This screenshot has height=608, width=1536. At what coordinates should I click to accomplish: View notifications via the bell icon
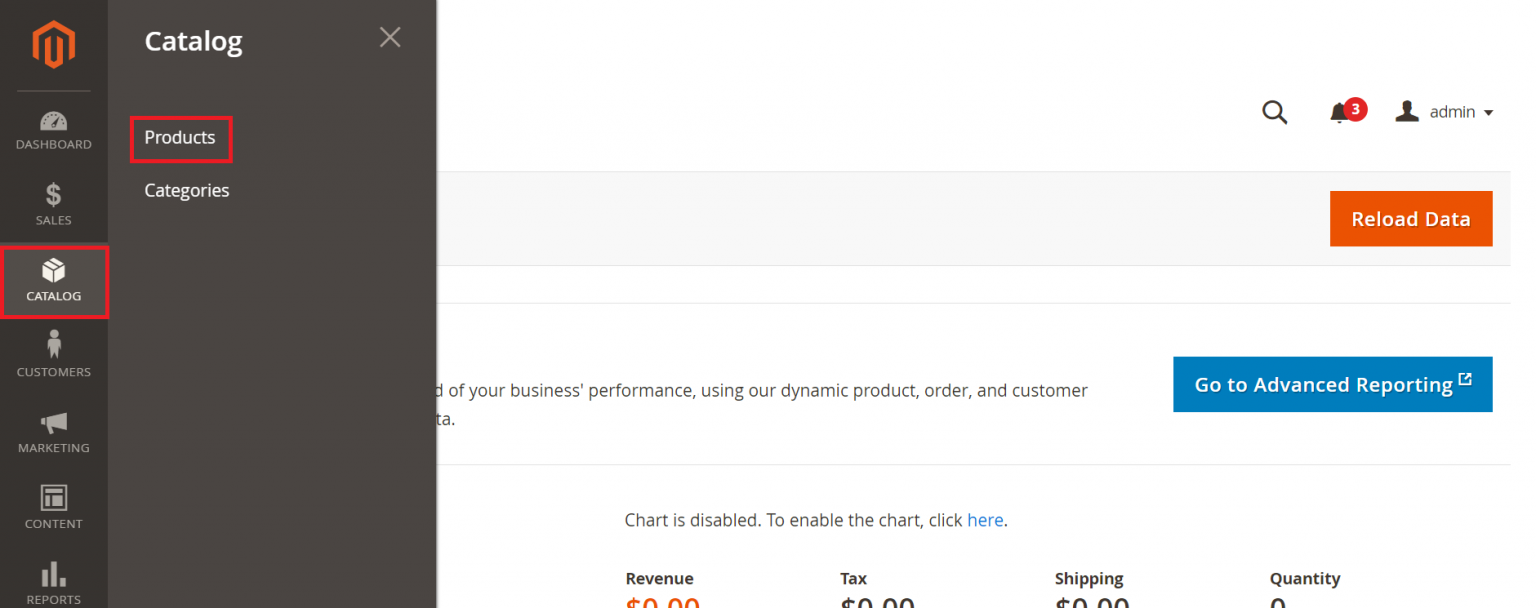[1339, 112]
